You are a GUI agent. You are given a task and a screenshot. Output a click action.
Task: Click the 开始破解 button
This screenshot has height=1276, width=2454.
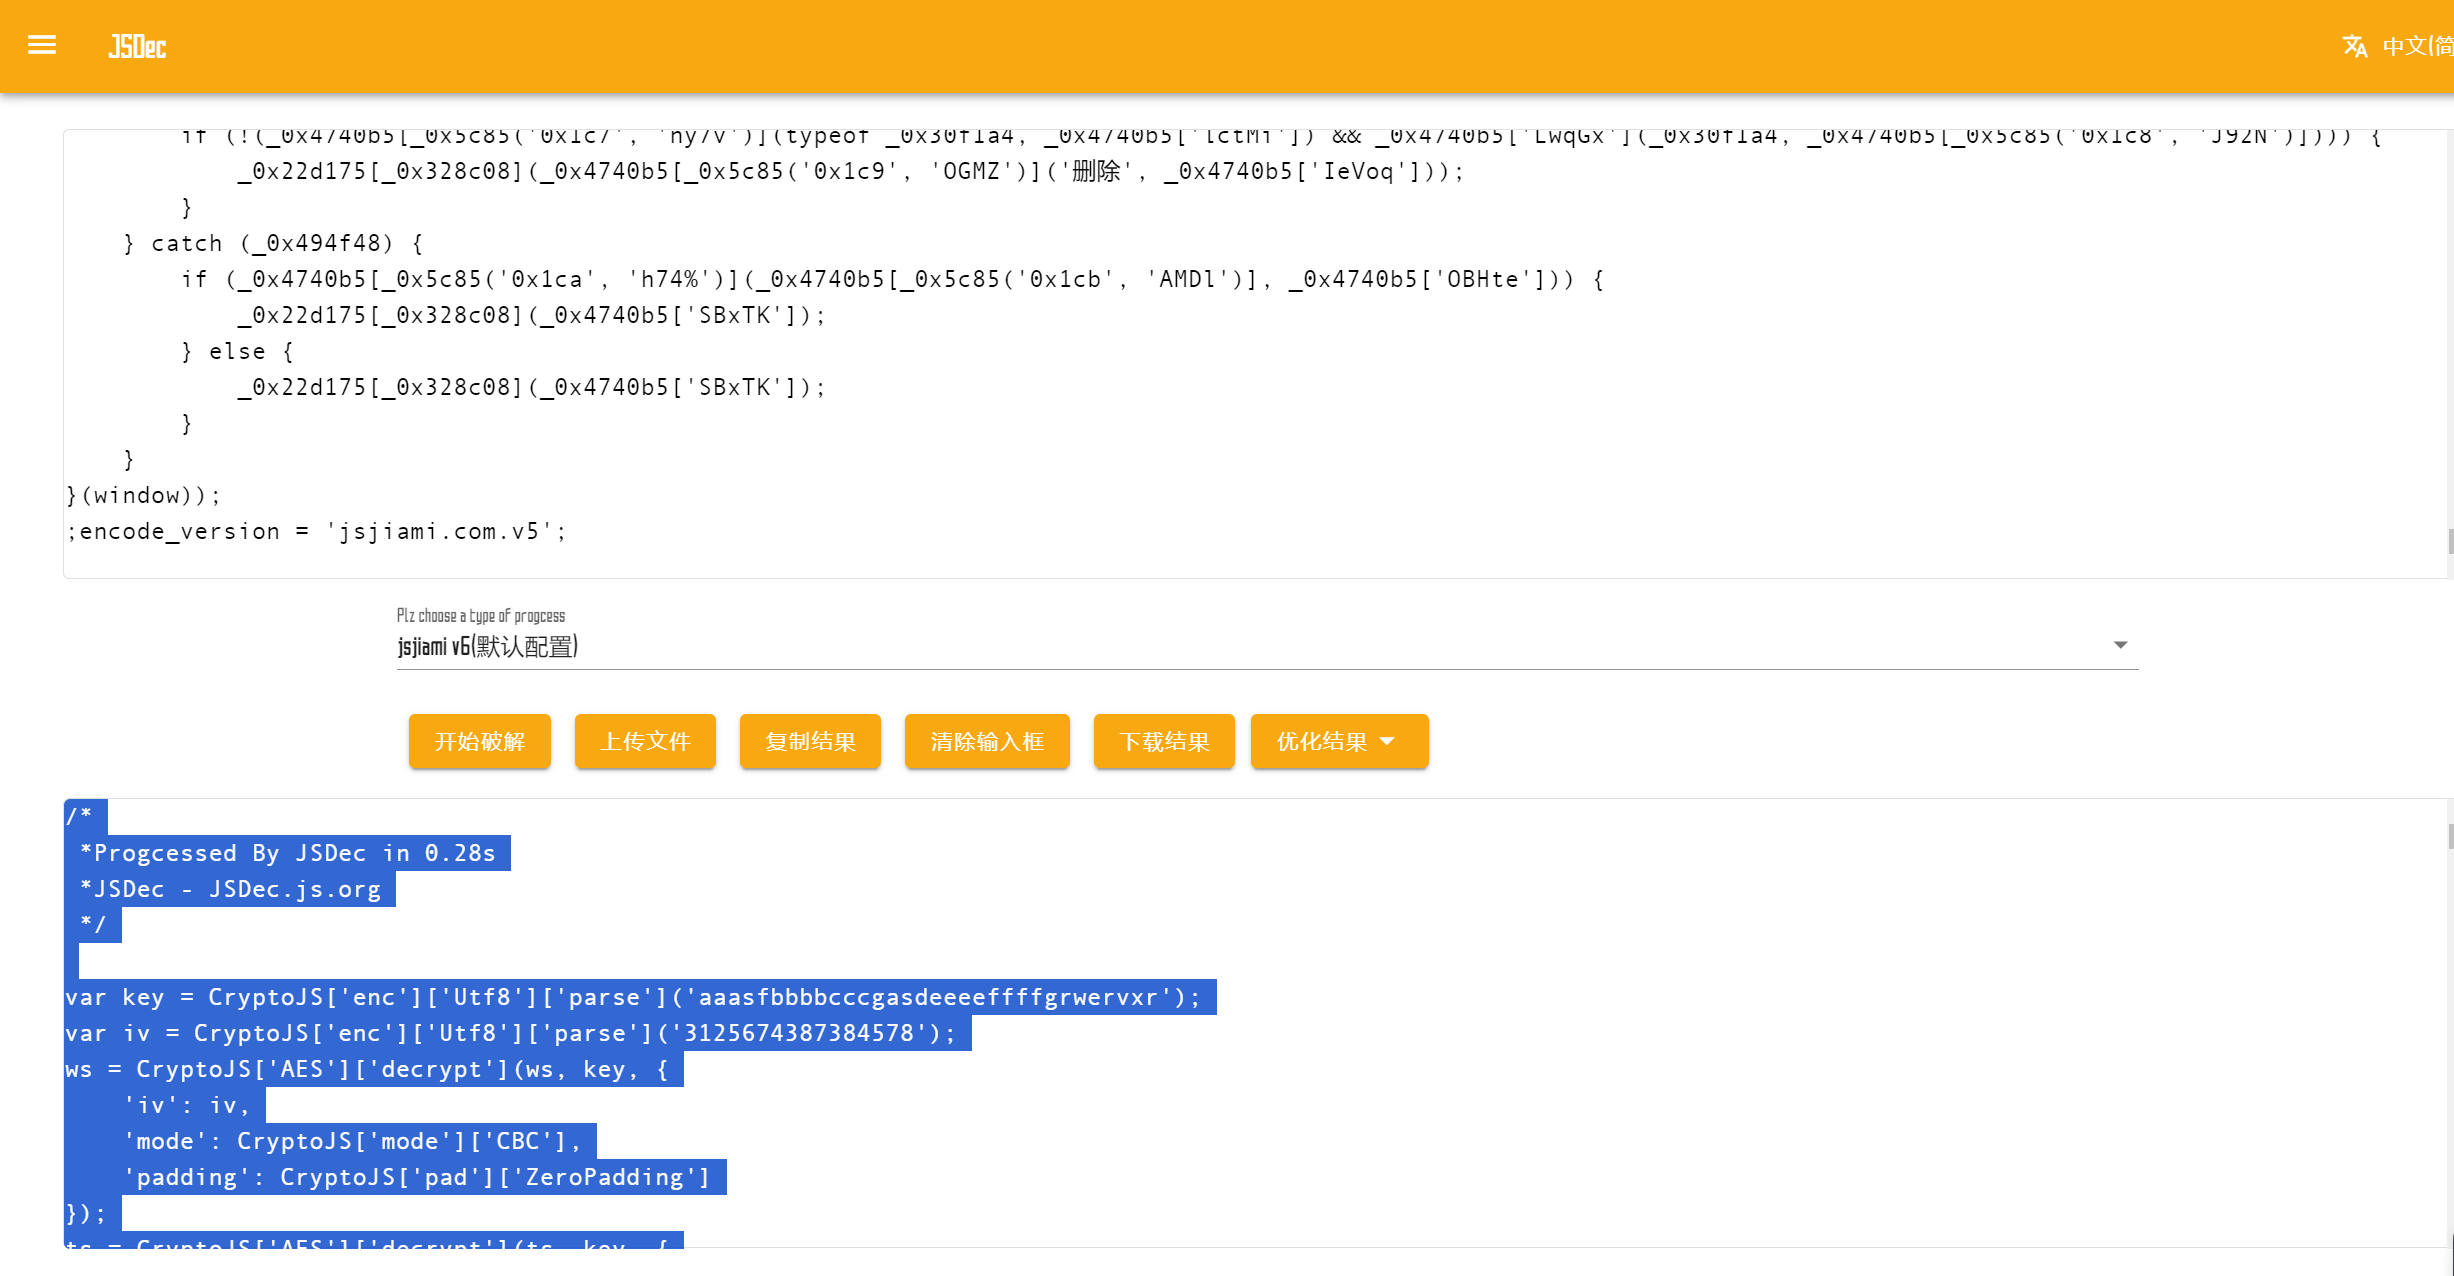[x=479, y=741]
